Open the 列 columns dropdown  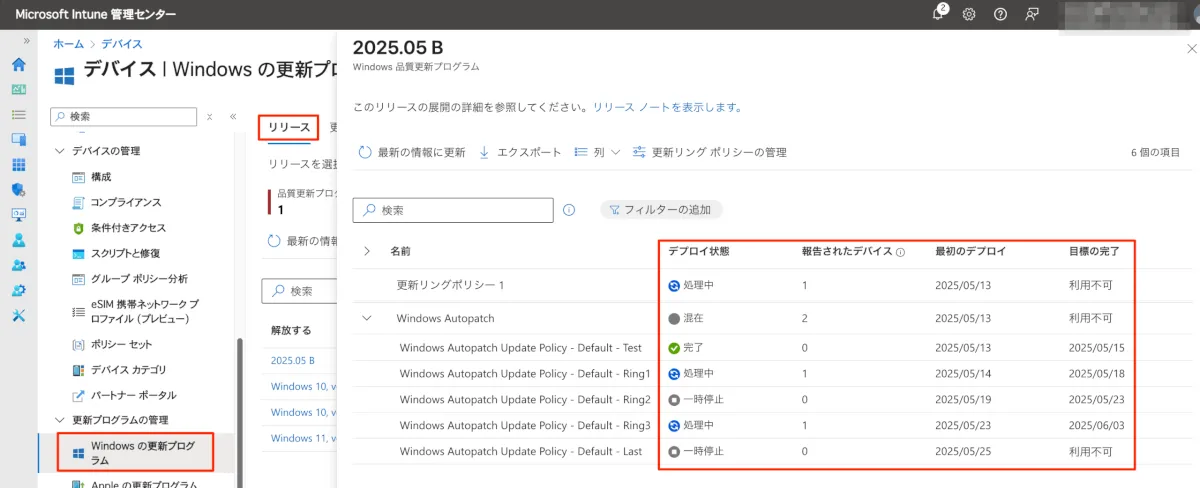click(598, 152)
